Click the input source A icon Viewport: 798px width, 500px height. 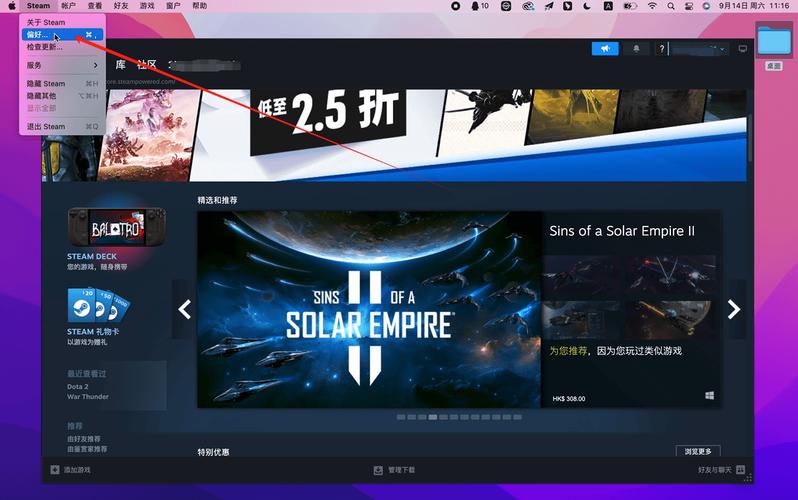(x=608, y=6)
